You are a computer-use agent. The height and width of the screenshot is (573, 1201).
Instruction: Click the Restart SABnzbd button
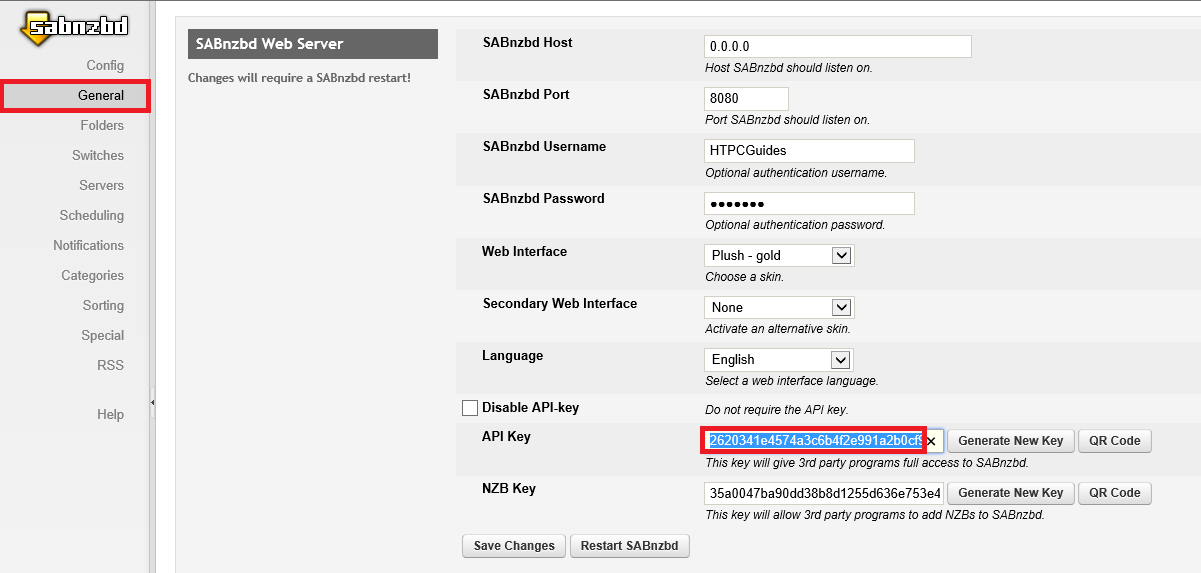coord(629,546)
